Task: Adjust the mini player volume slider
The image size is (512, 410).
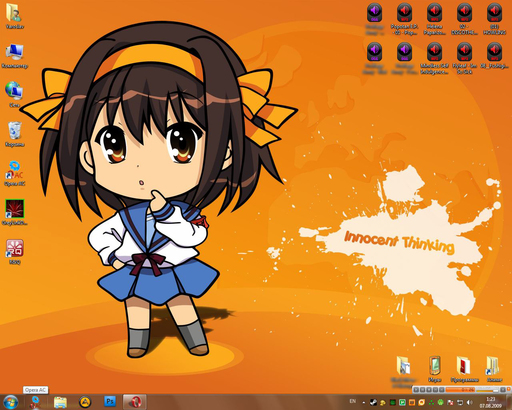Action: (x=487, y=391)
